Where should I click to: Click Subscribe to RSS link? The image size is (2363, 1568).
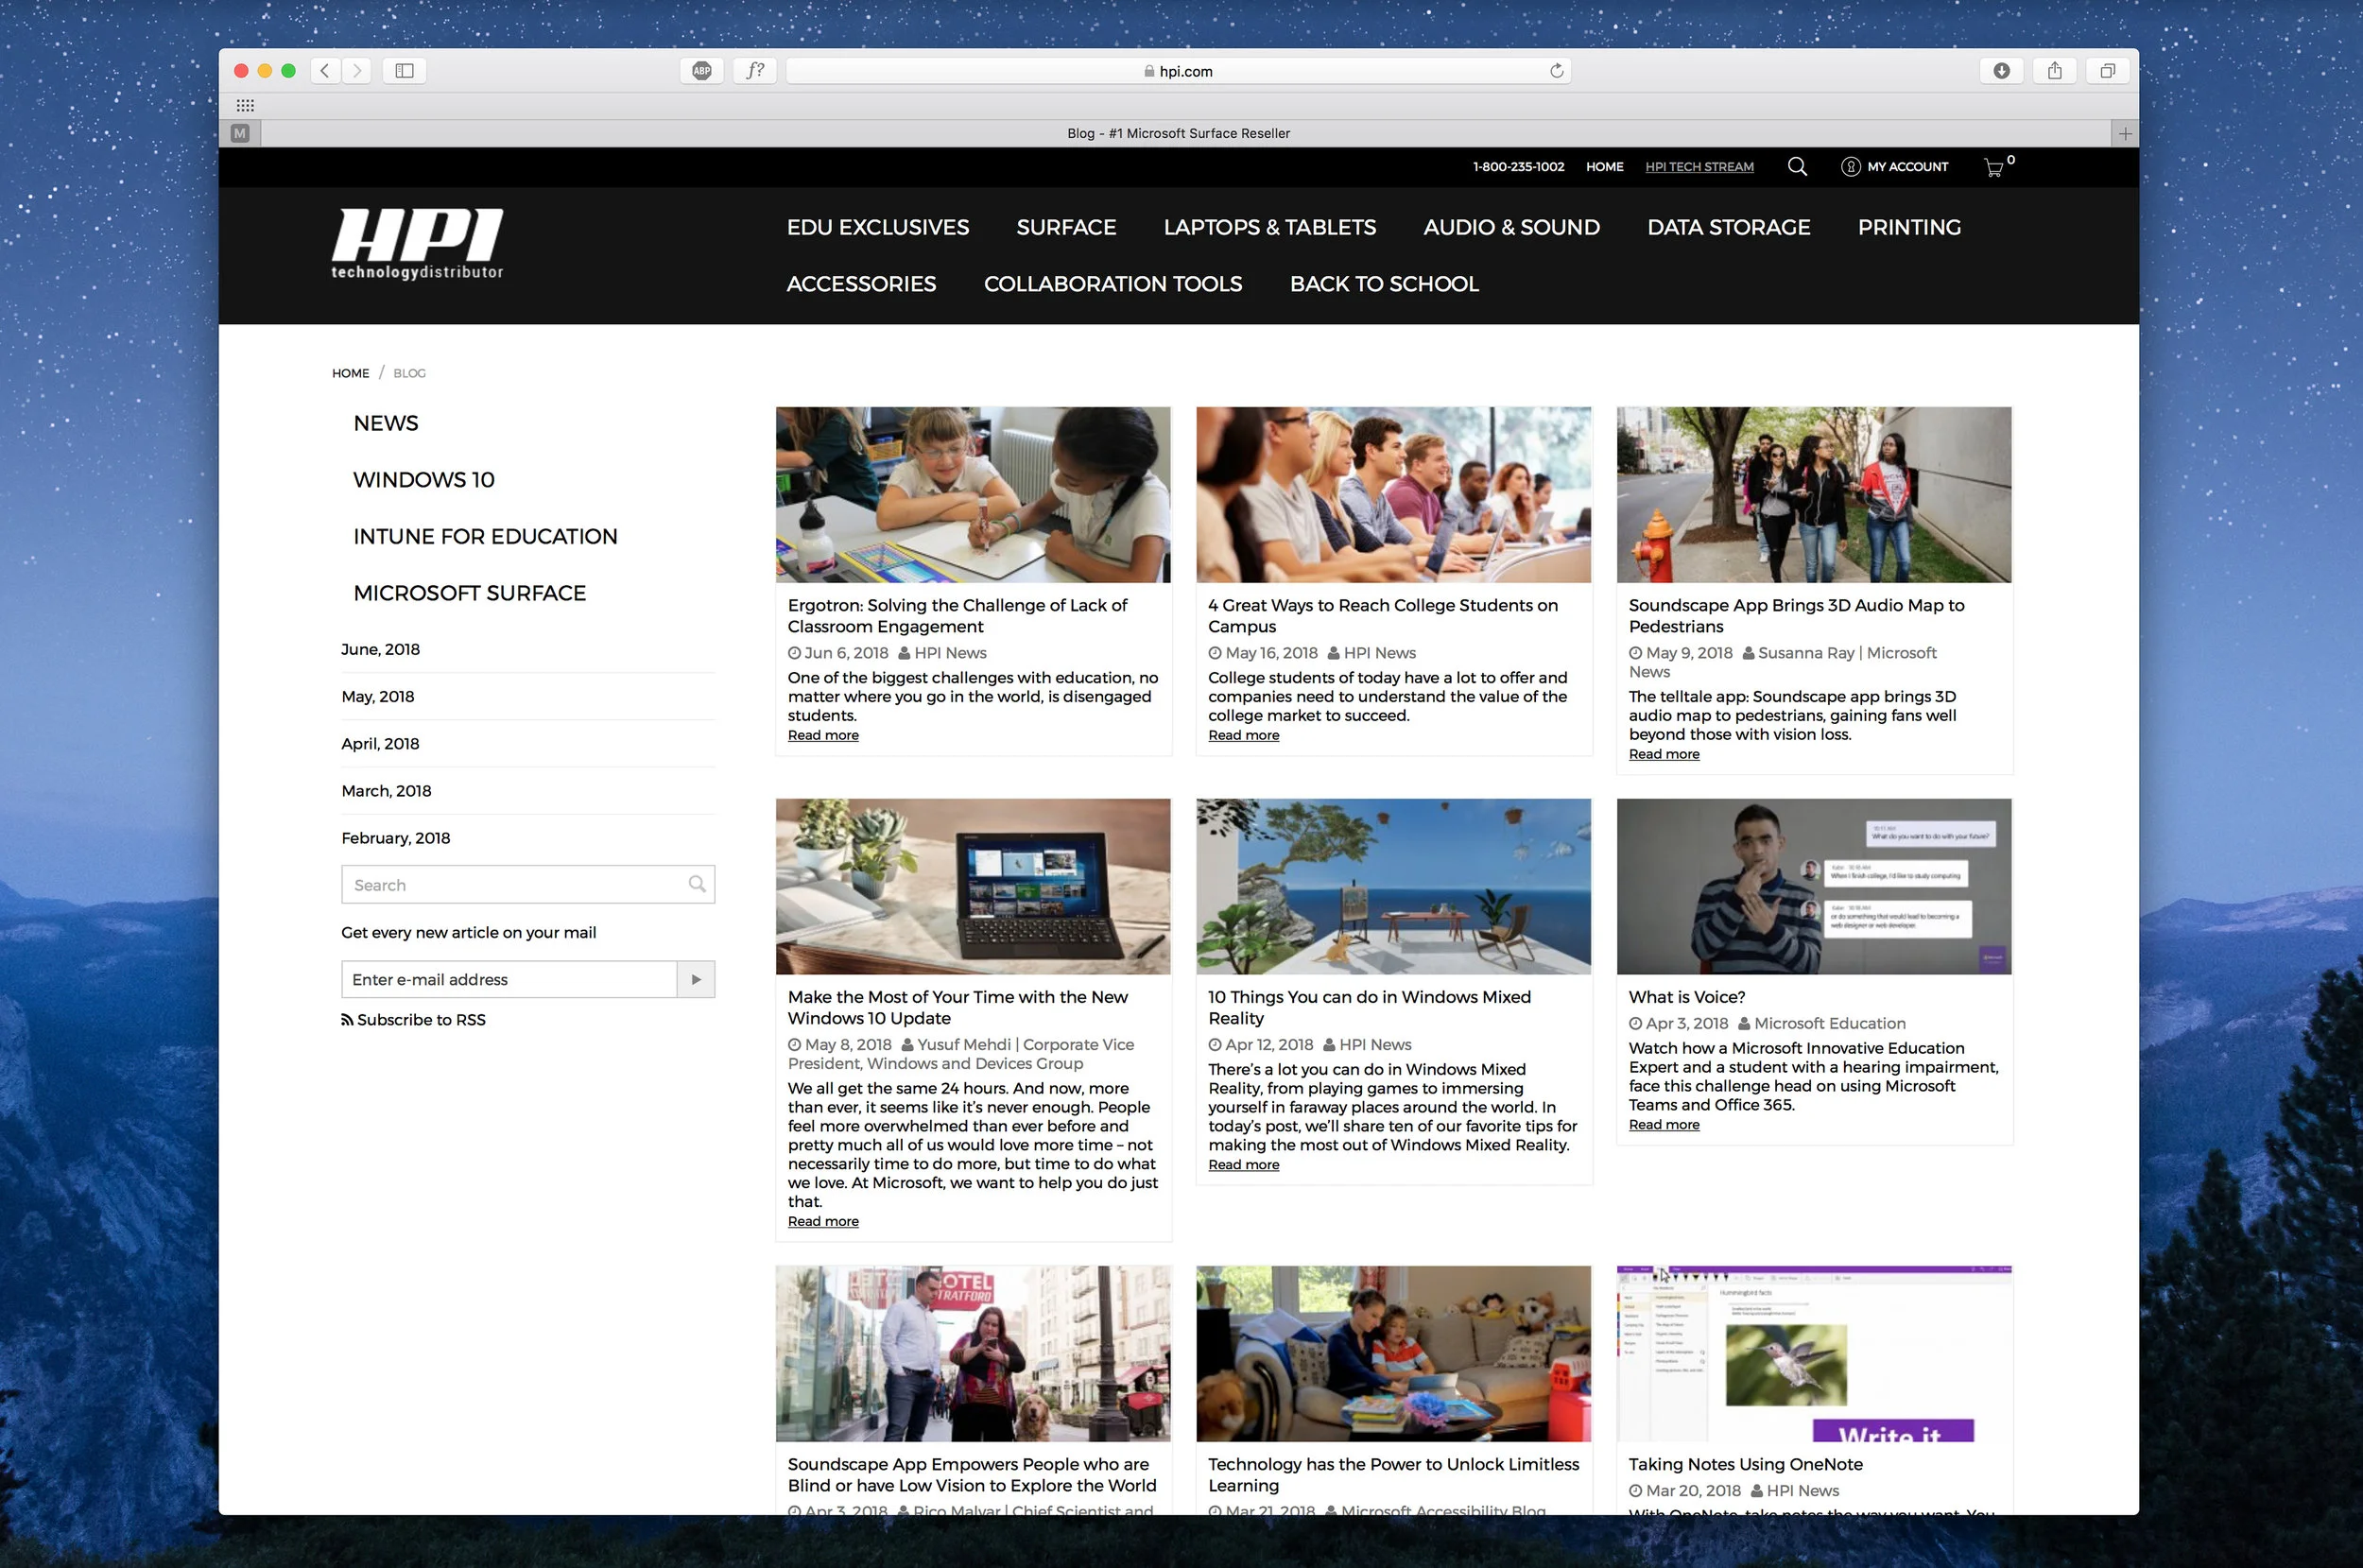pyautogui.click(x=413, y=1020)
